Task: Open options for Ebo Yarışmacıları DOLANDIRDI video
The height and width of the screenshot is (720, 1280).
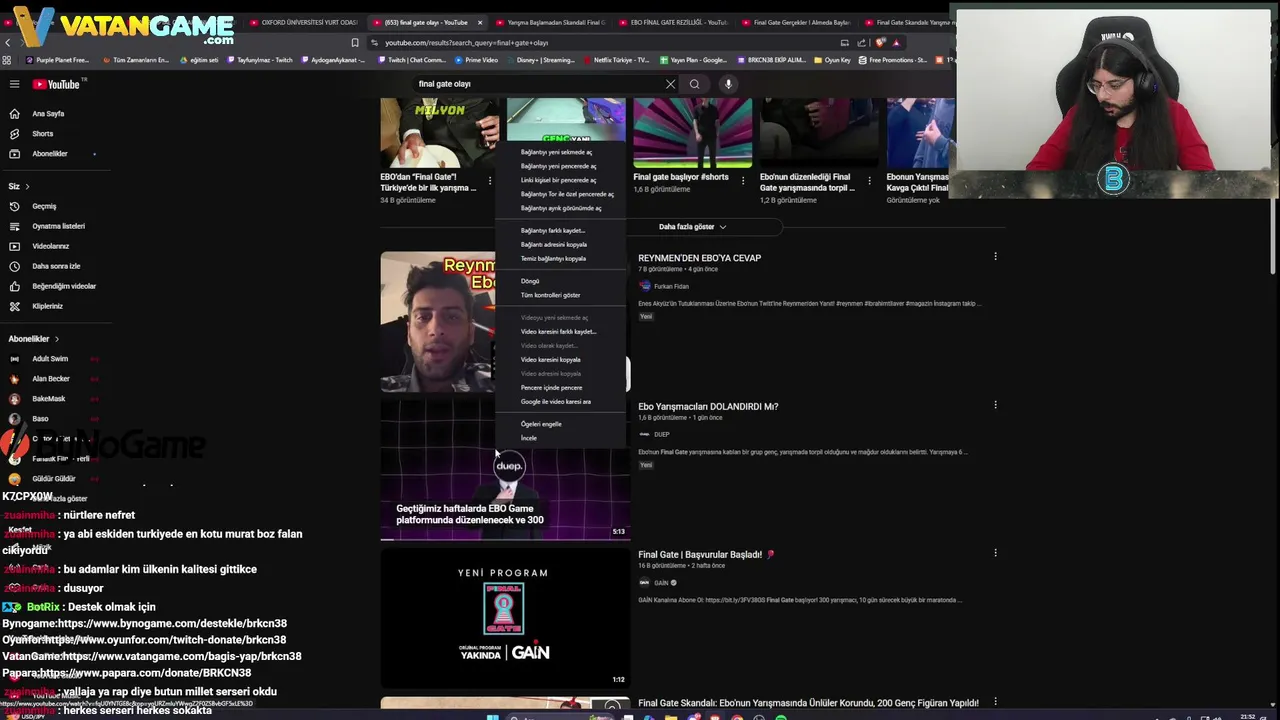Action: [995, 405]
